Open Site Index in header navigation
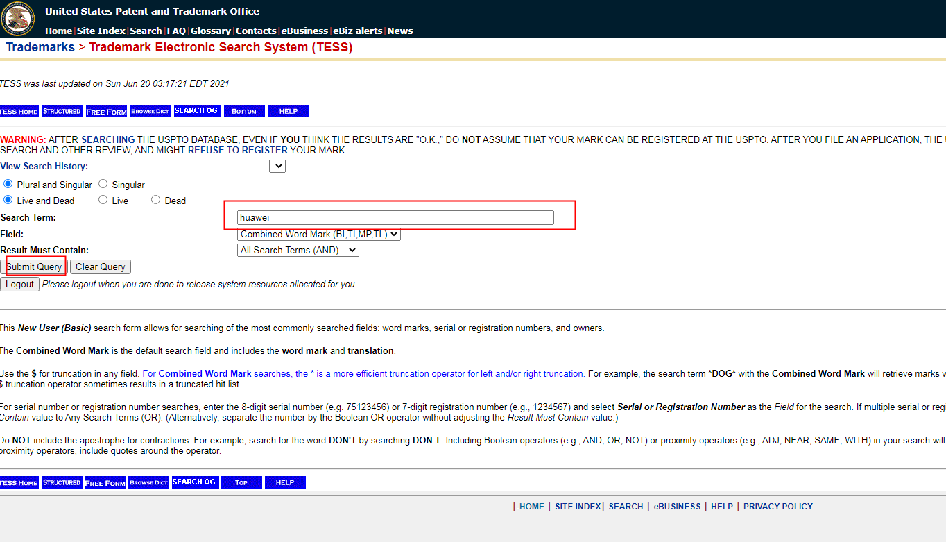 click(x=101, y=31)
